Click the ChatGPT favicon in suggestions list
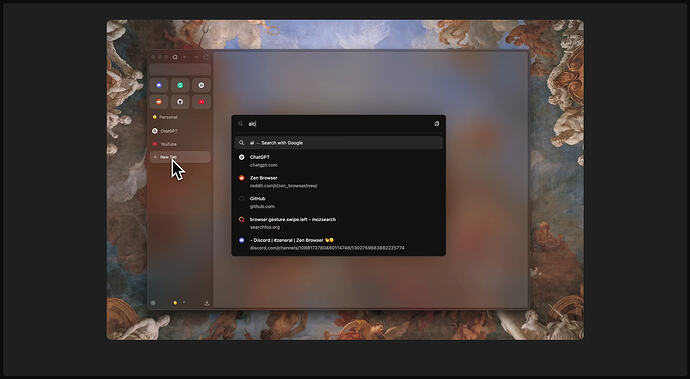The image size is (690, 379). pyautogui.click(x=242, y=157)
